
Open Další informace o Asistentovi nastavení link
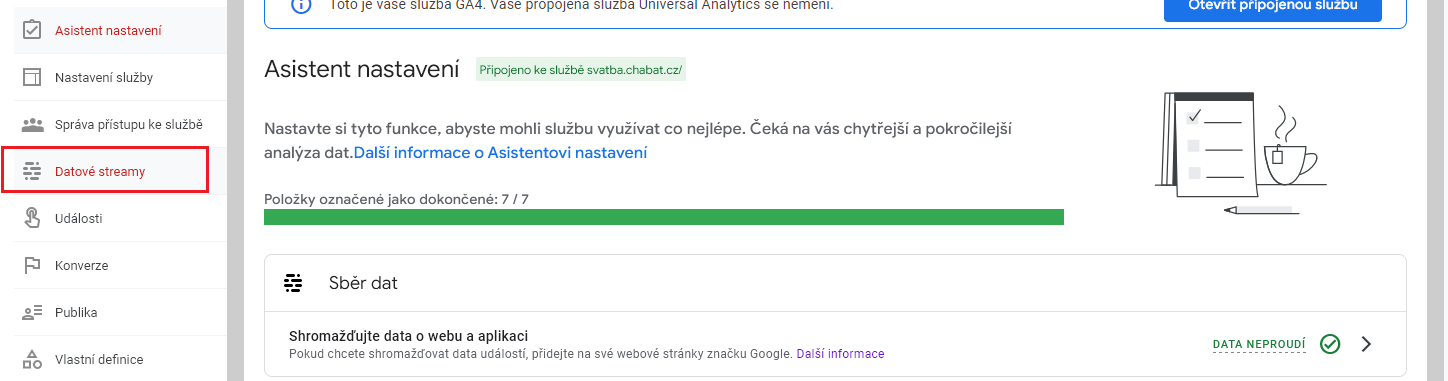(x=500, y=153)
